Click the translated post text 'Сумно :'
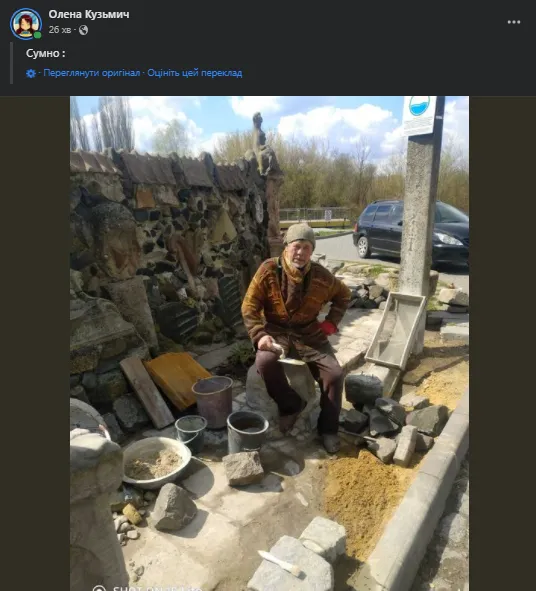The height and width of the screenshot is (591, 536). [x=46, y=54]
